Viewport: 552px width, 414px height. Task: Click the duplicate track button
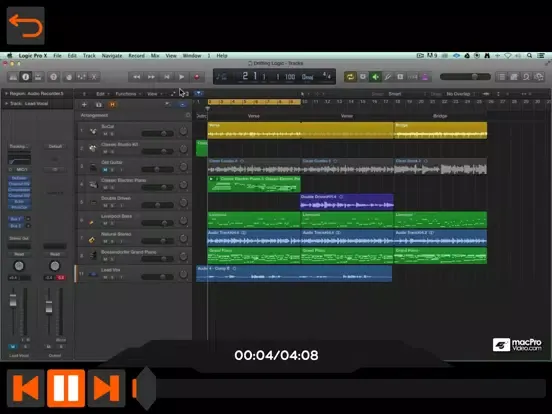(x=99, y=105)
